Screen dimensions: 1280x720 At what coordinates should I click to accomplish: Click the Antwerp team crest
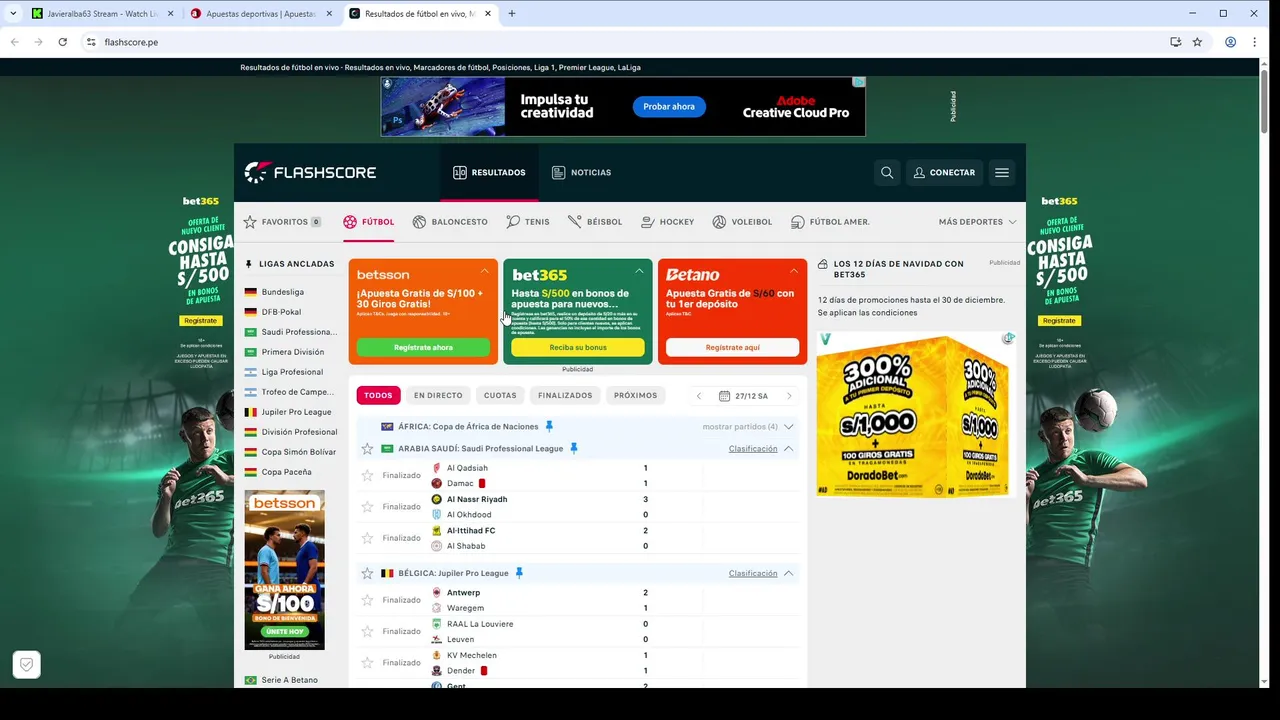[x=436, y=593]
